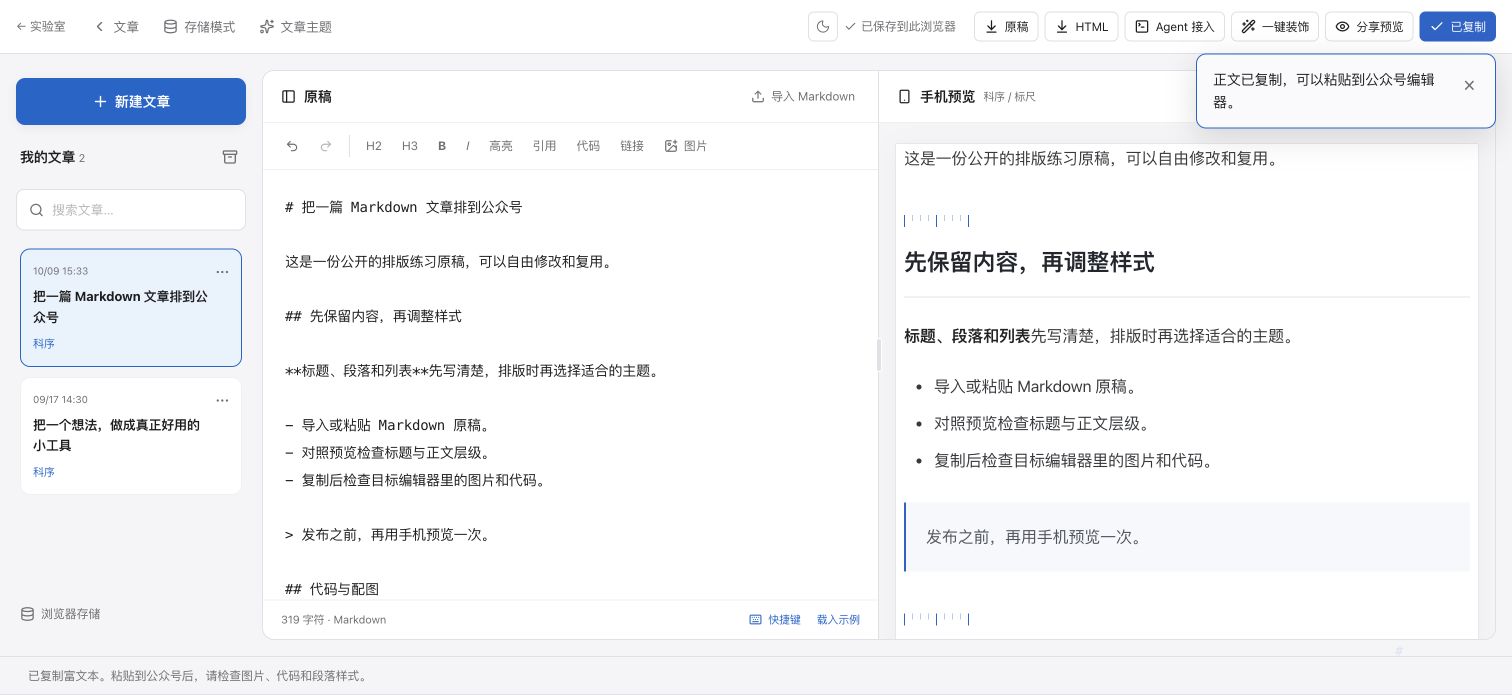
Task: Toggle bold formatting B
Action: [x=442, y=146]
